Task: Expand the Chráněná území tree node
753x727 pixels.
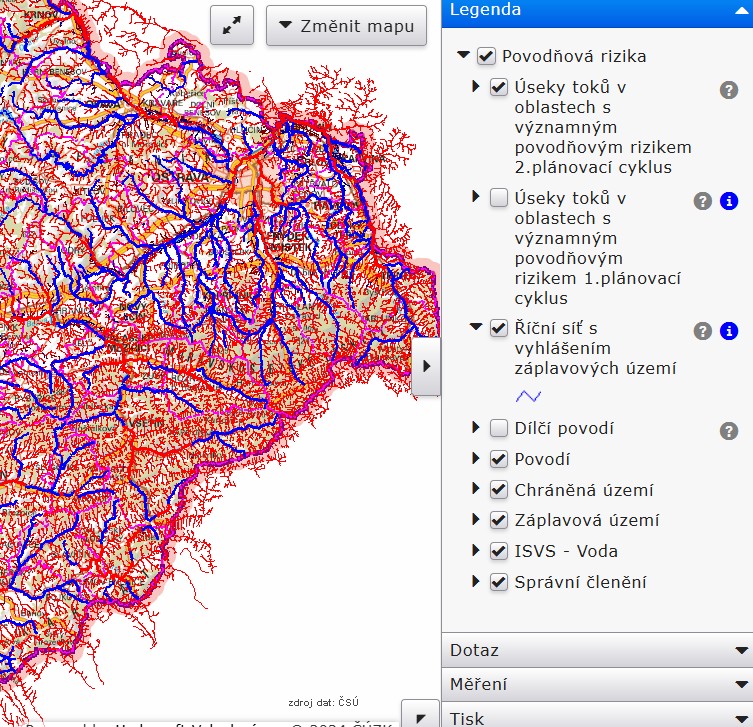Action: coord(476,490)
